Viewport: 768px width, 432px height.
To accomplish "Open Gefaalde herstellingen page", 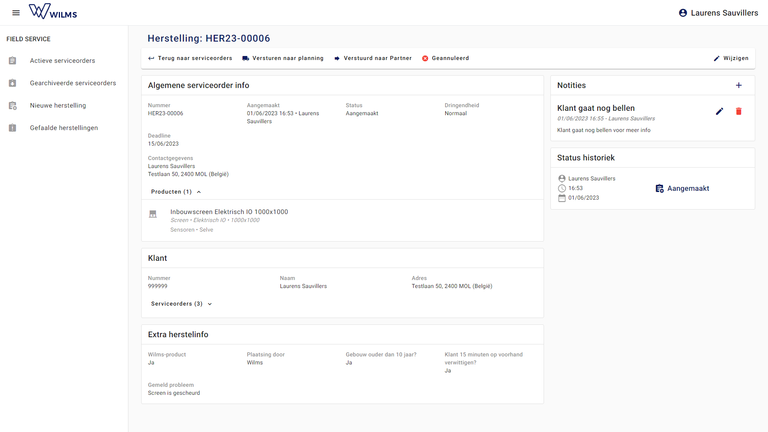I will (x=64, y=128).
